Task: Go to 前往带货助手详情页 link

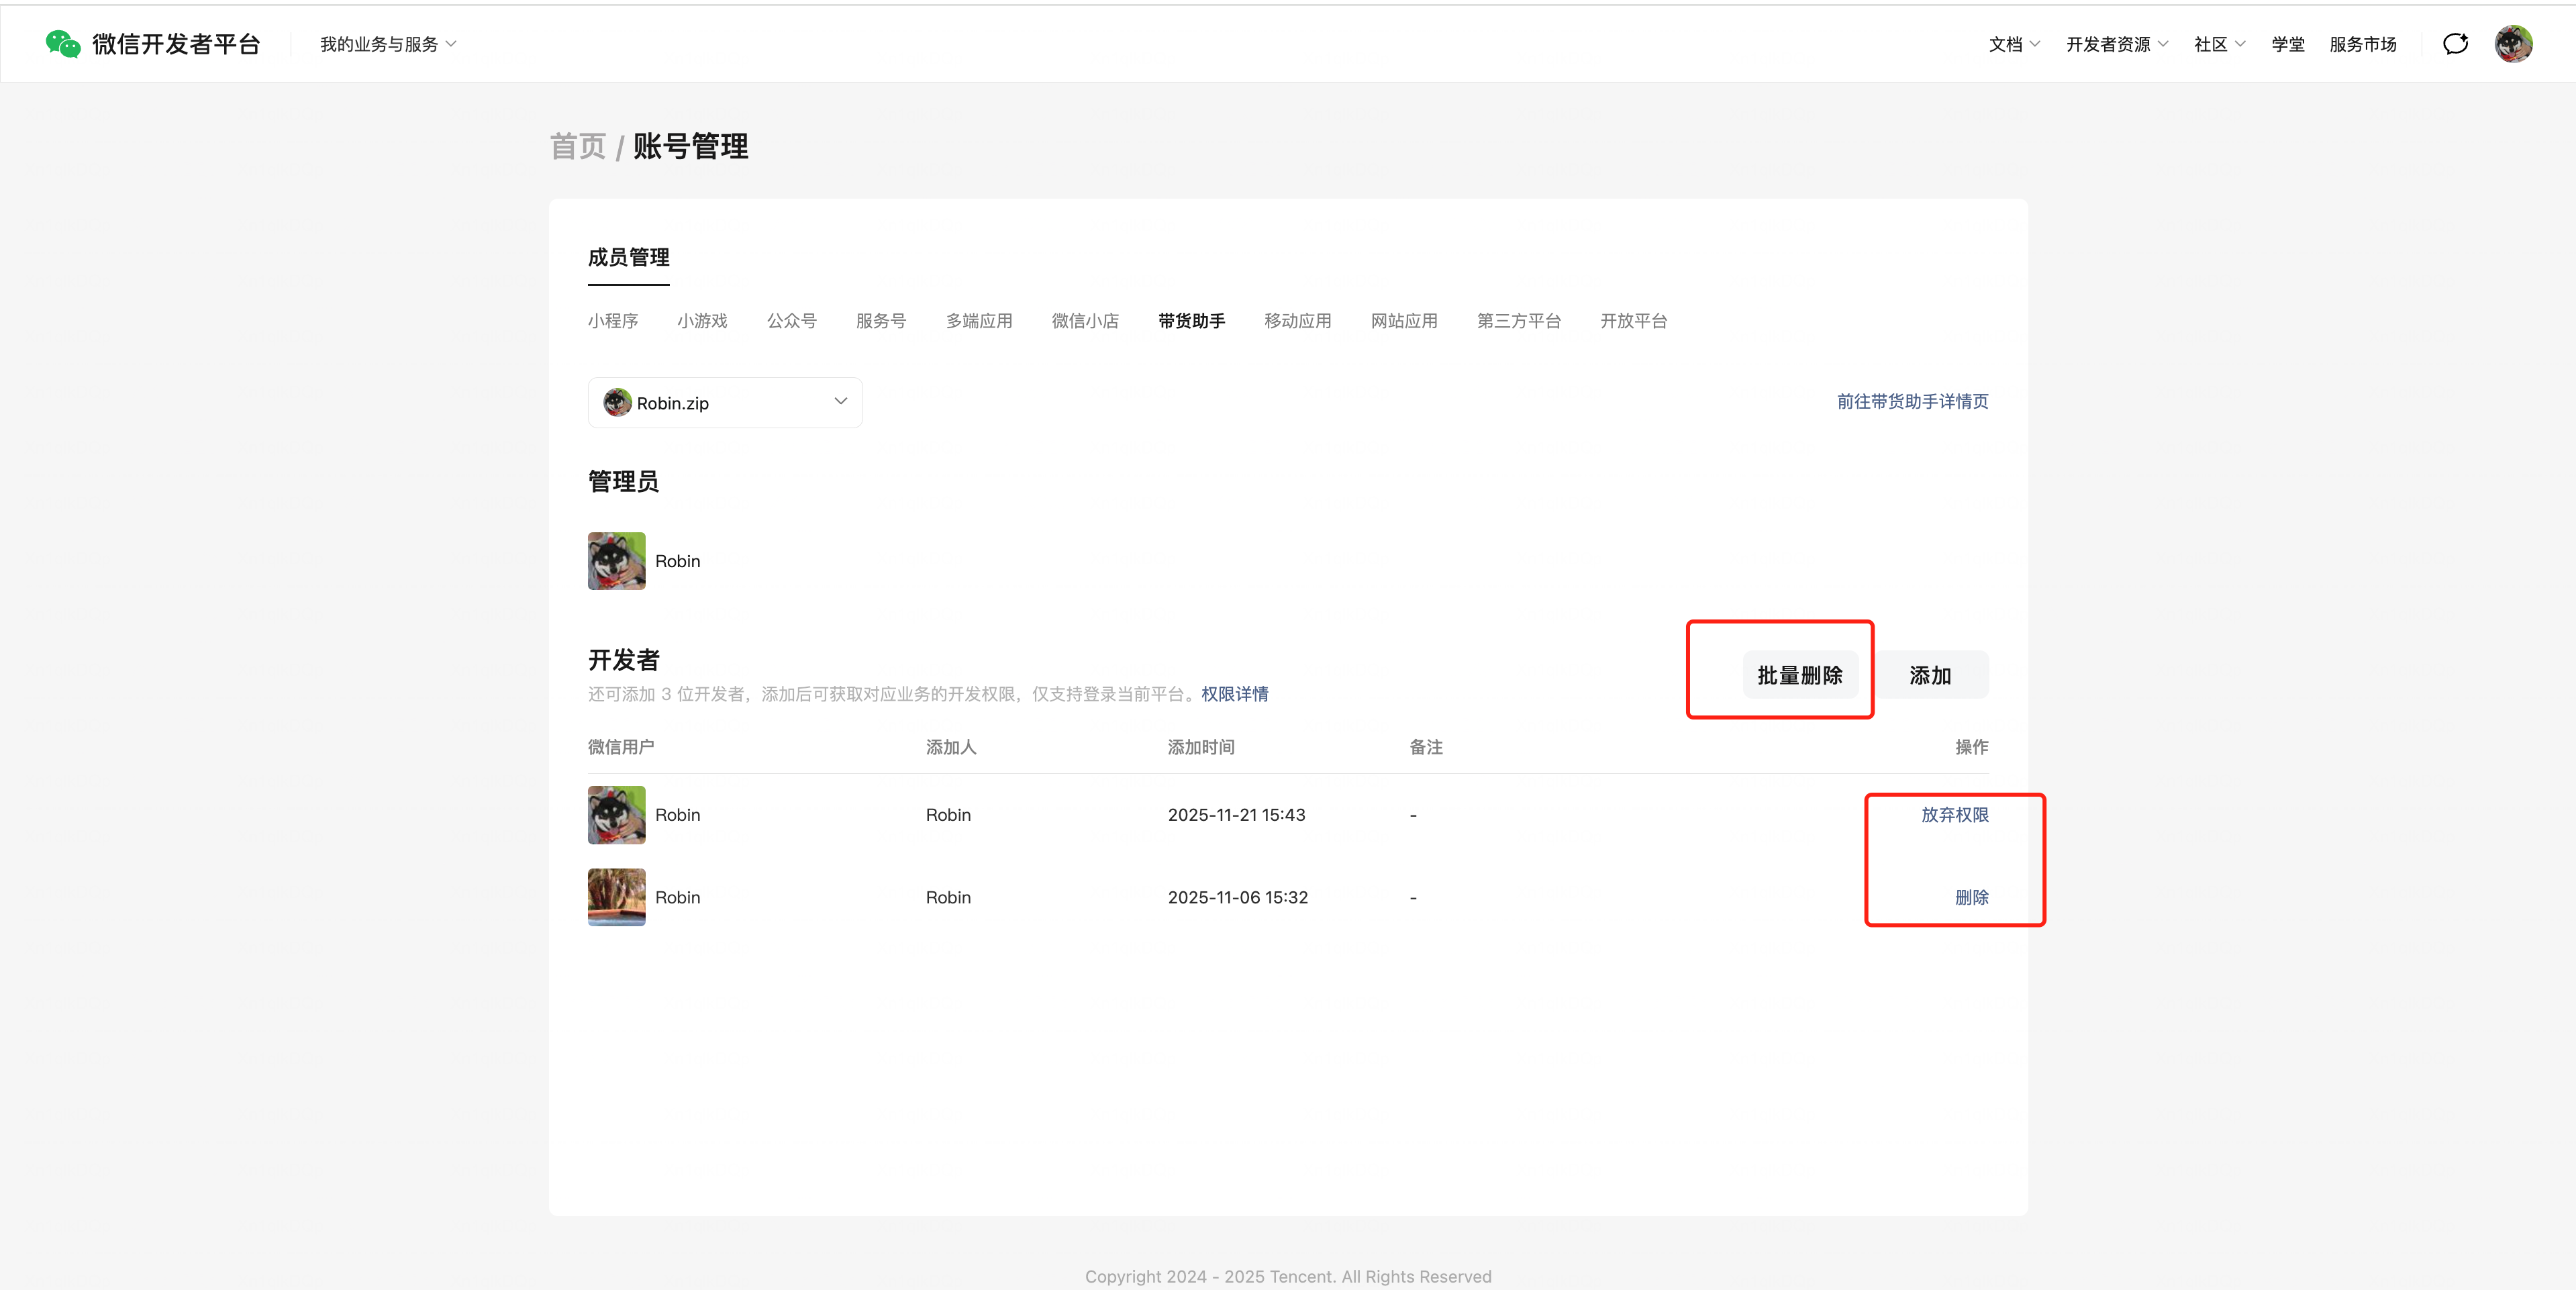Action: 1912,401
